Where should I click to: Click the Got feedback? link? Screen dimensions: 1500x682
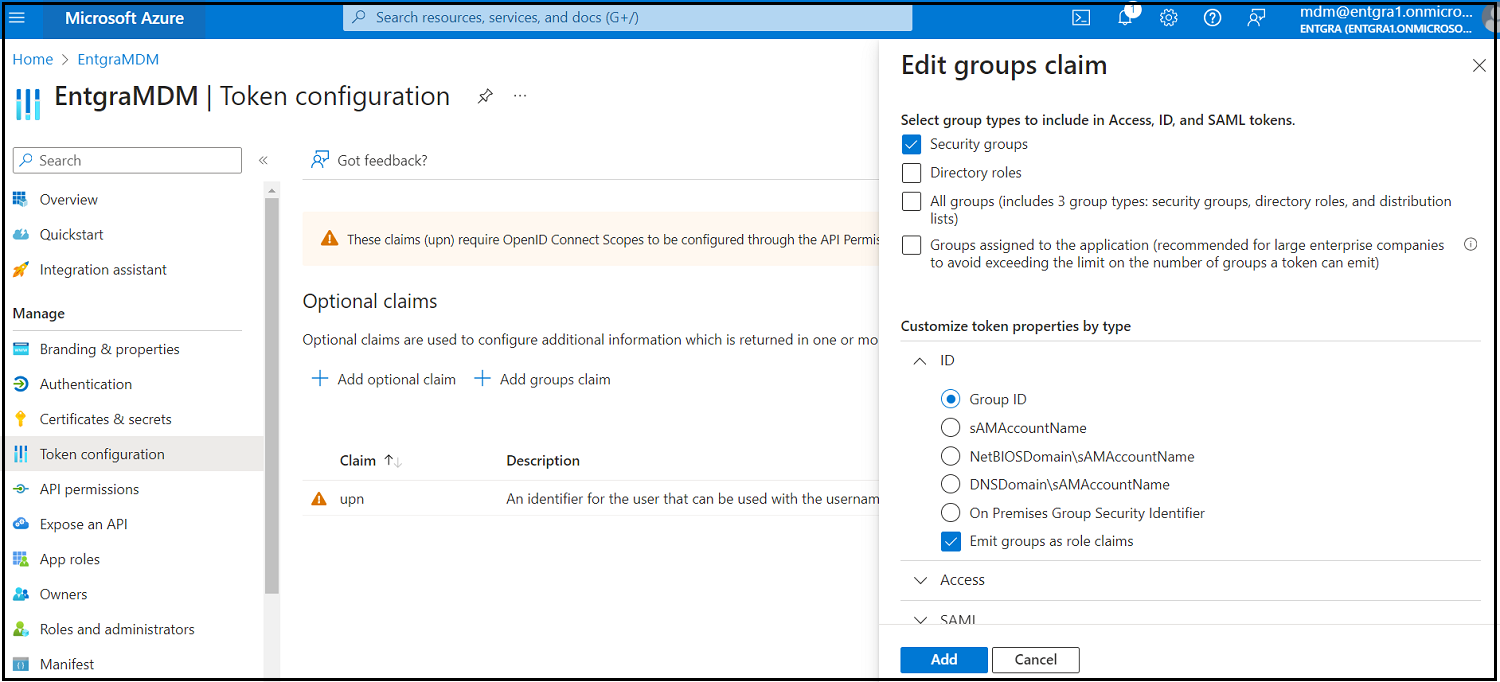tap(382, 160)
